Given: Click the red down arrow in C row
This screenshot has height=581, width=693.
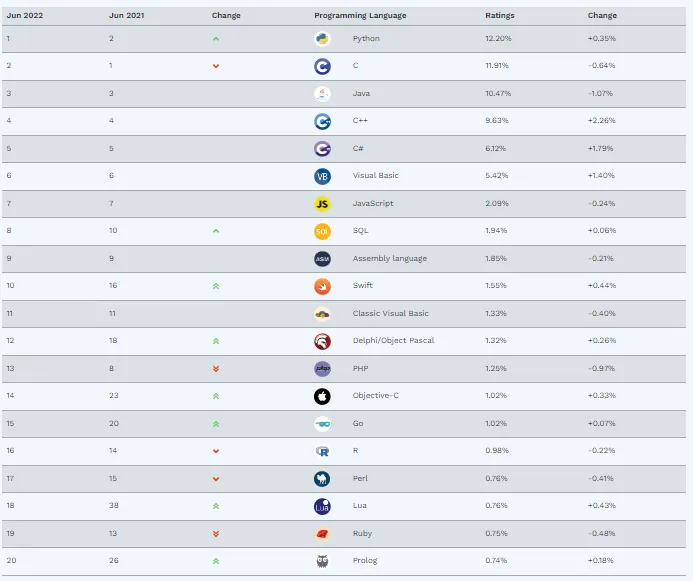Looking at the screenshot, I should click(x=216, y=66).
